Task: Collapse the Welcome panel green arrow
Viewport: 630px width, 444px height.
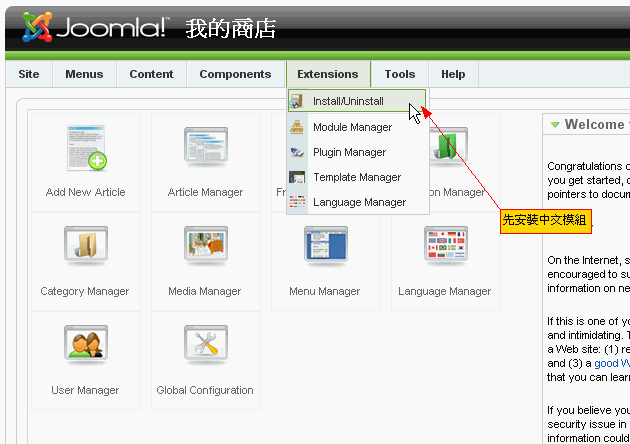Action: coord(555,125)
